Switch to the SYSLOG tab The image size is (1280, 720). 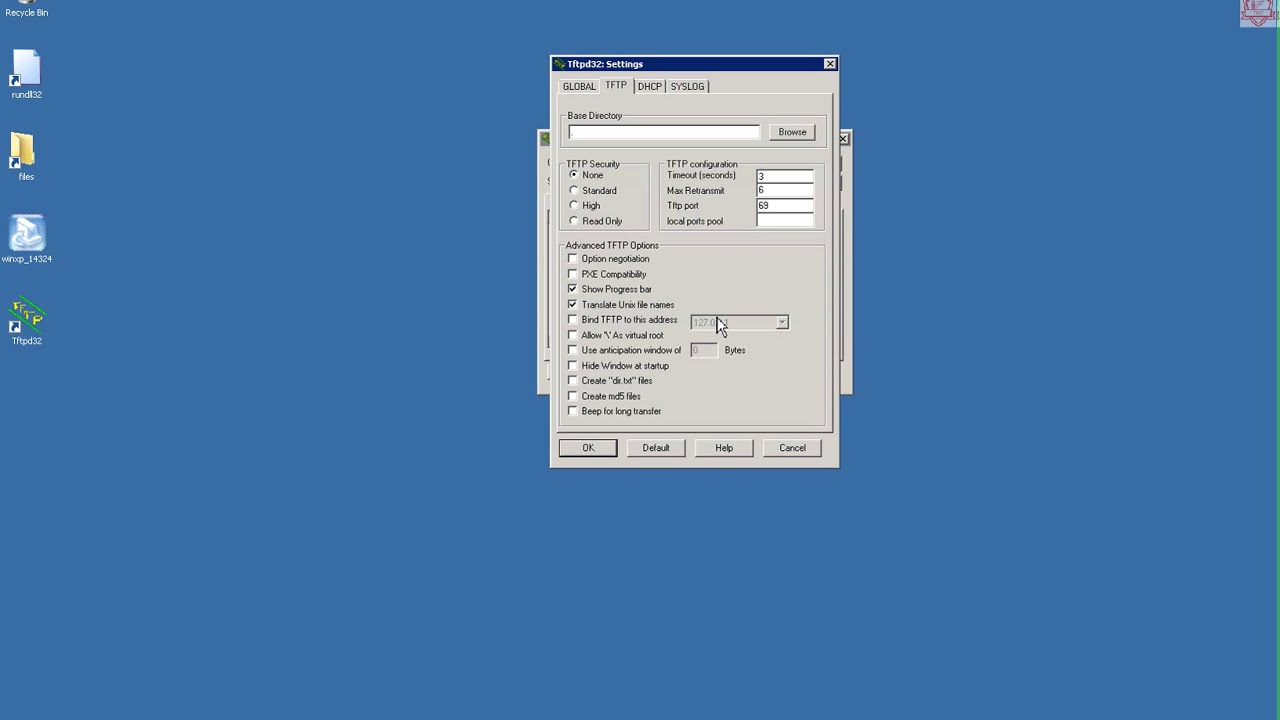coord(688,87)
